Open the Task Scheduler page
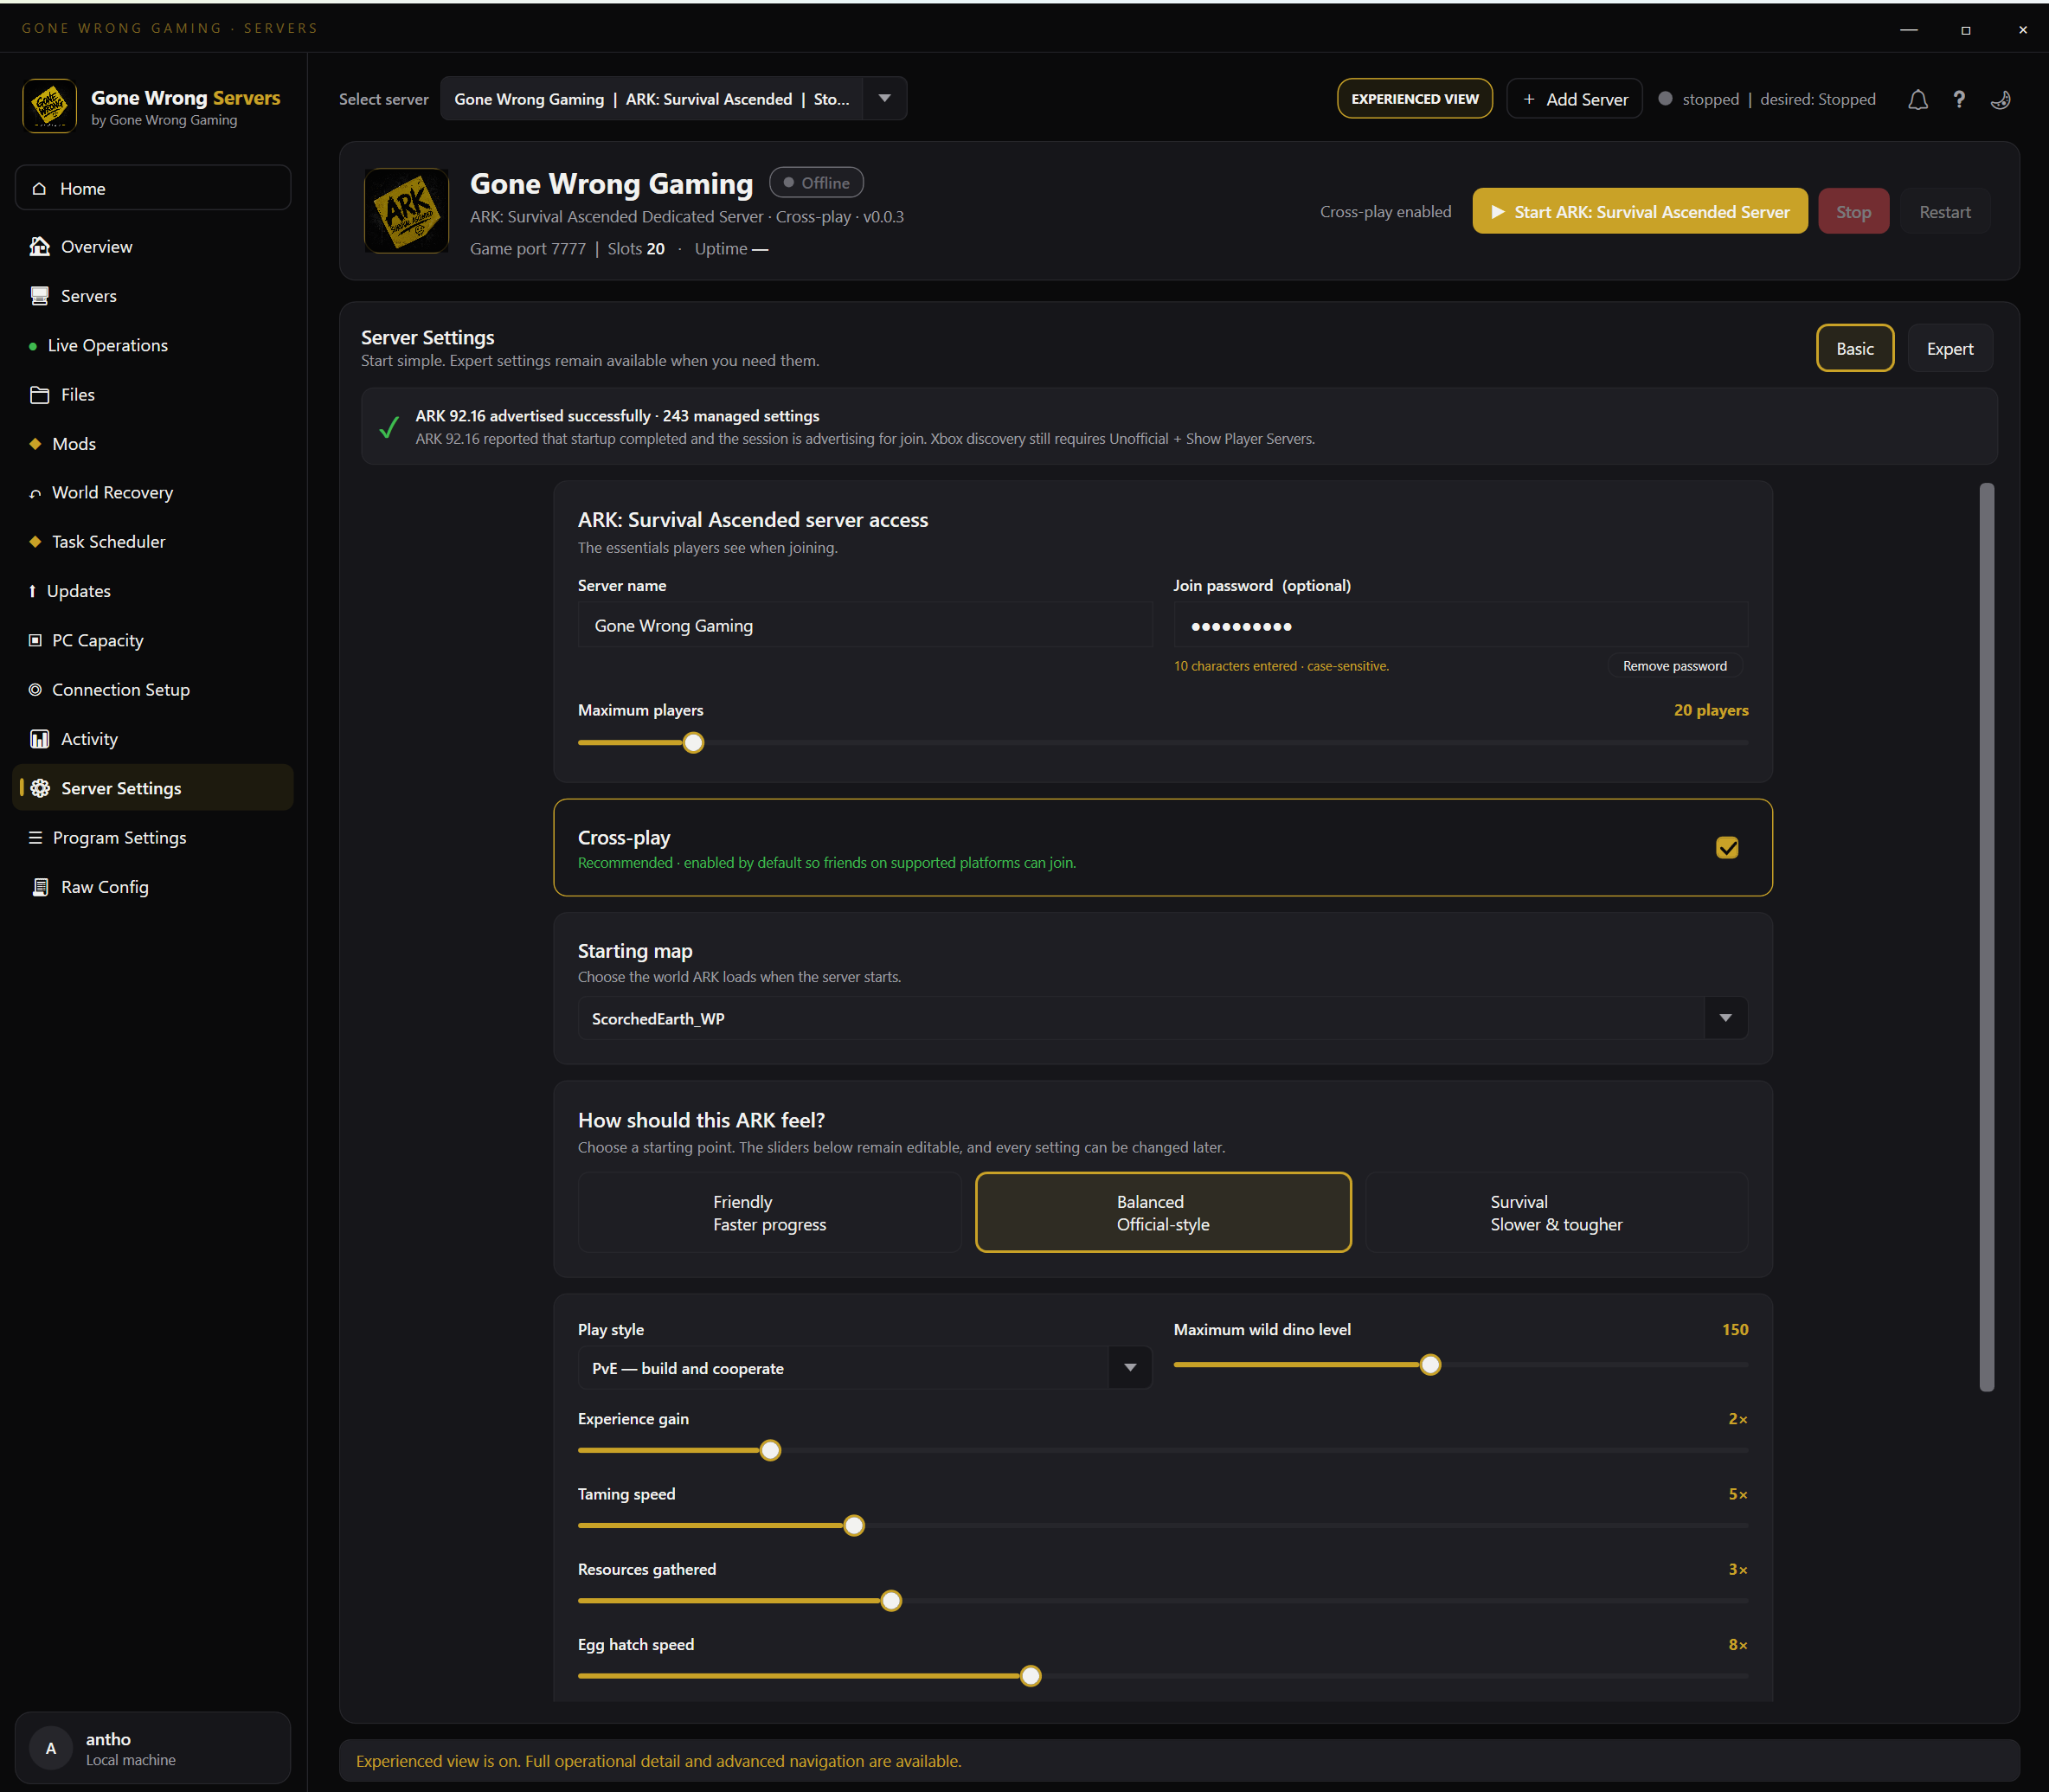 (x=154, y=541)
